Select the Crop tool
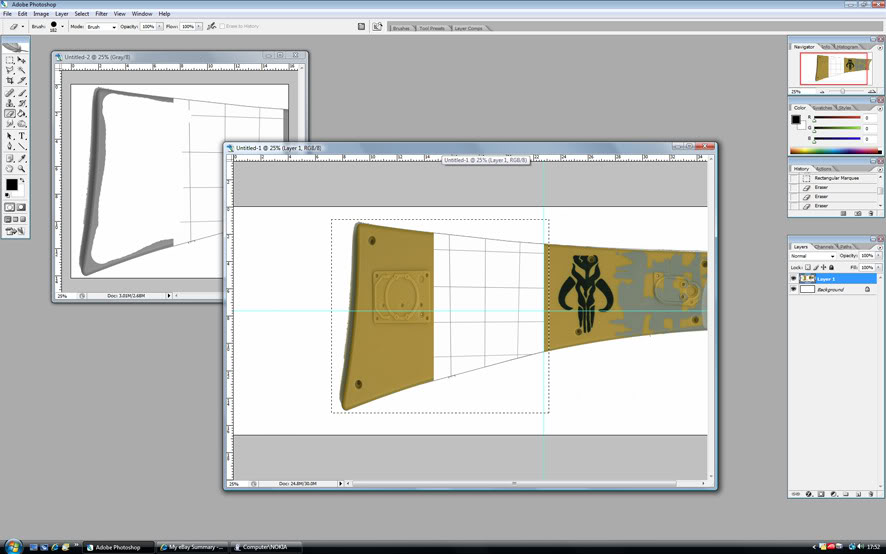The height and width of the screenshot is (554, 886). 10,80
